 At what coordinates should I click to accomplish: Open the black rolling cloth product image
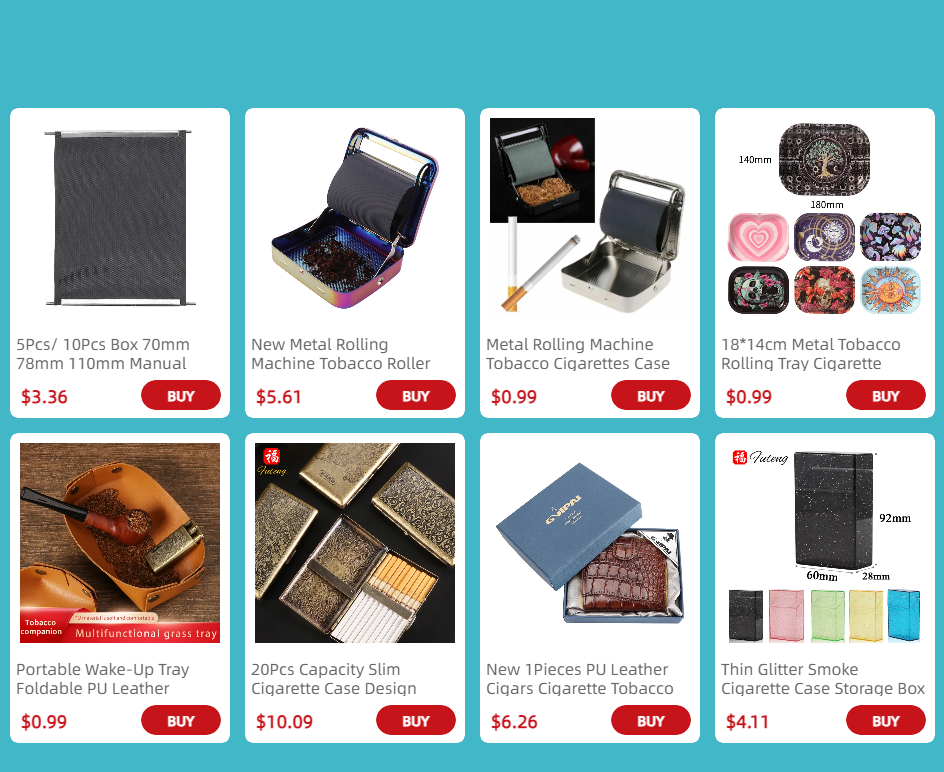click(120, 218)
